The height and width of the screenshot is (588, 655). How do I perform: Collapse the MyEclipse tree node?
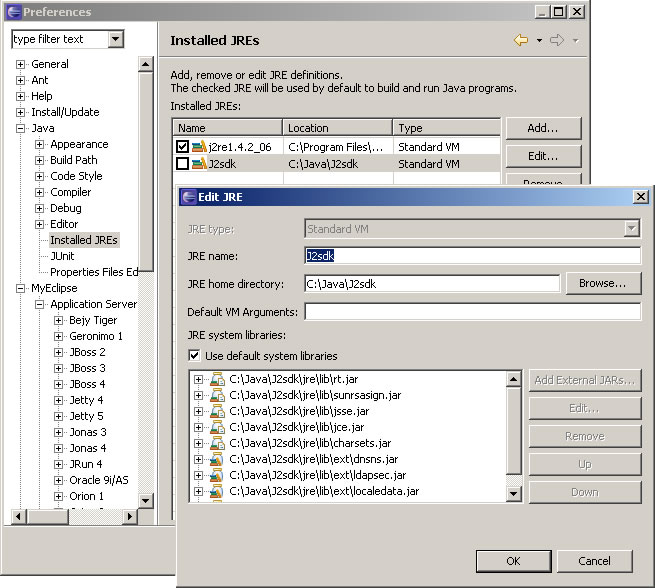tap(20, 289)
